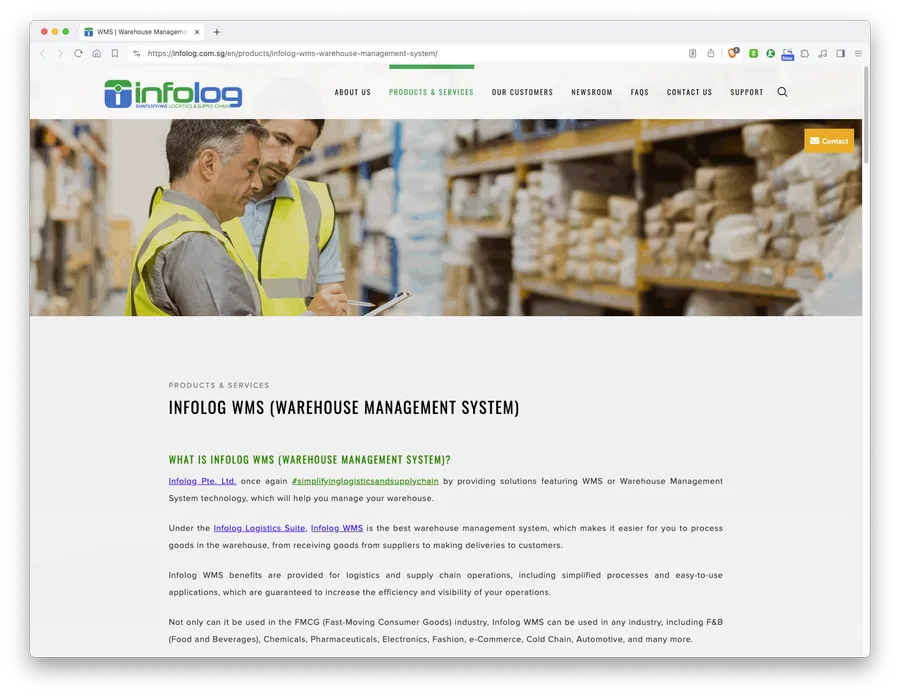Click the green What Is Infolog WMS heading
This screenshot has width=900, height=697.
pyautogui.click(x=309, y=460)
